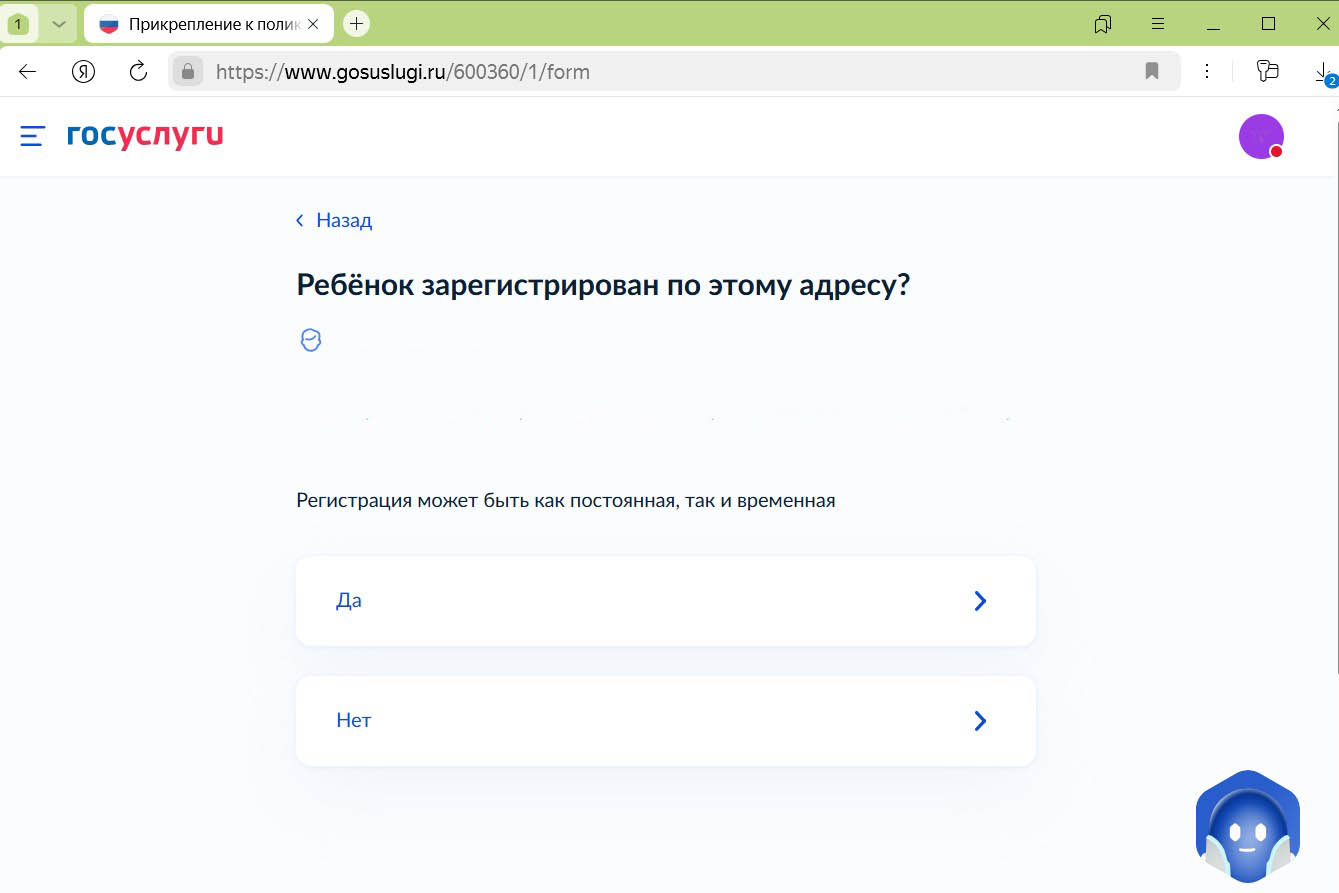Select the Да answer card
This screenshot has width=1339, height=893.
(665, 600)
